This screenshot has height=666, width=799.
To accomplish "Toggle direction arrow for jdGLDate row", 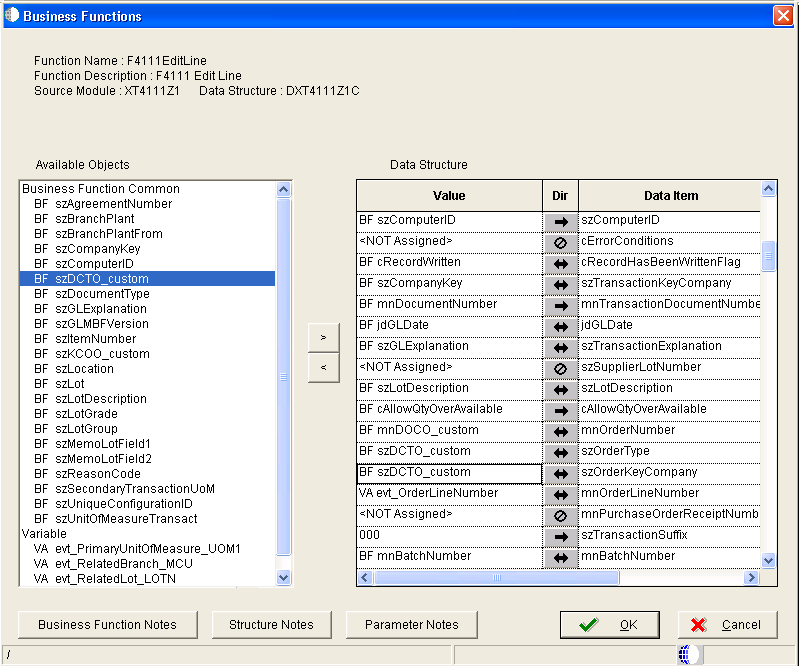I will click(x=561, y=327).
